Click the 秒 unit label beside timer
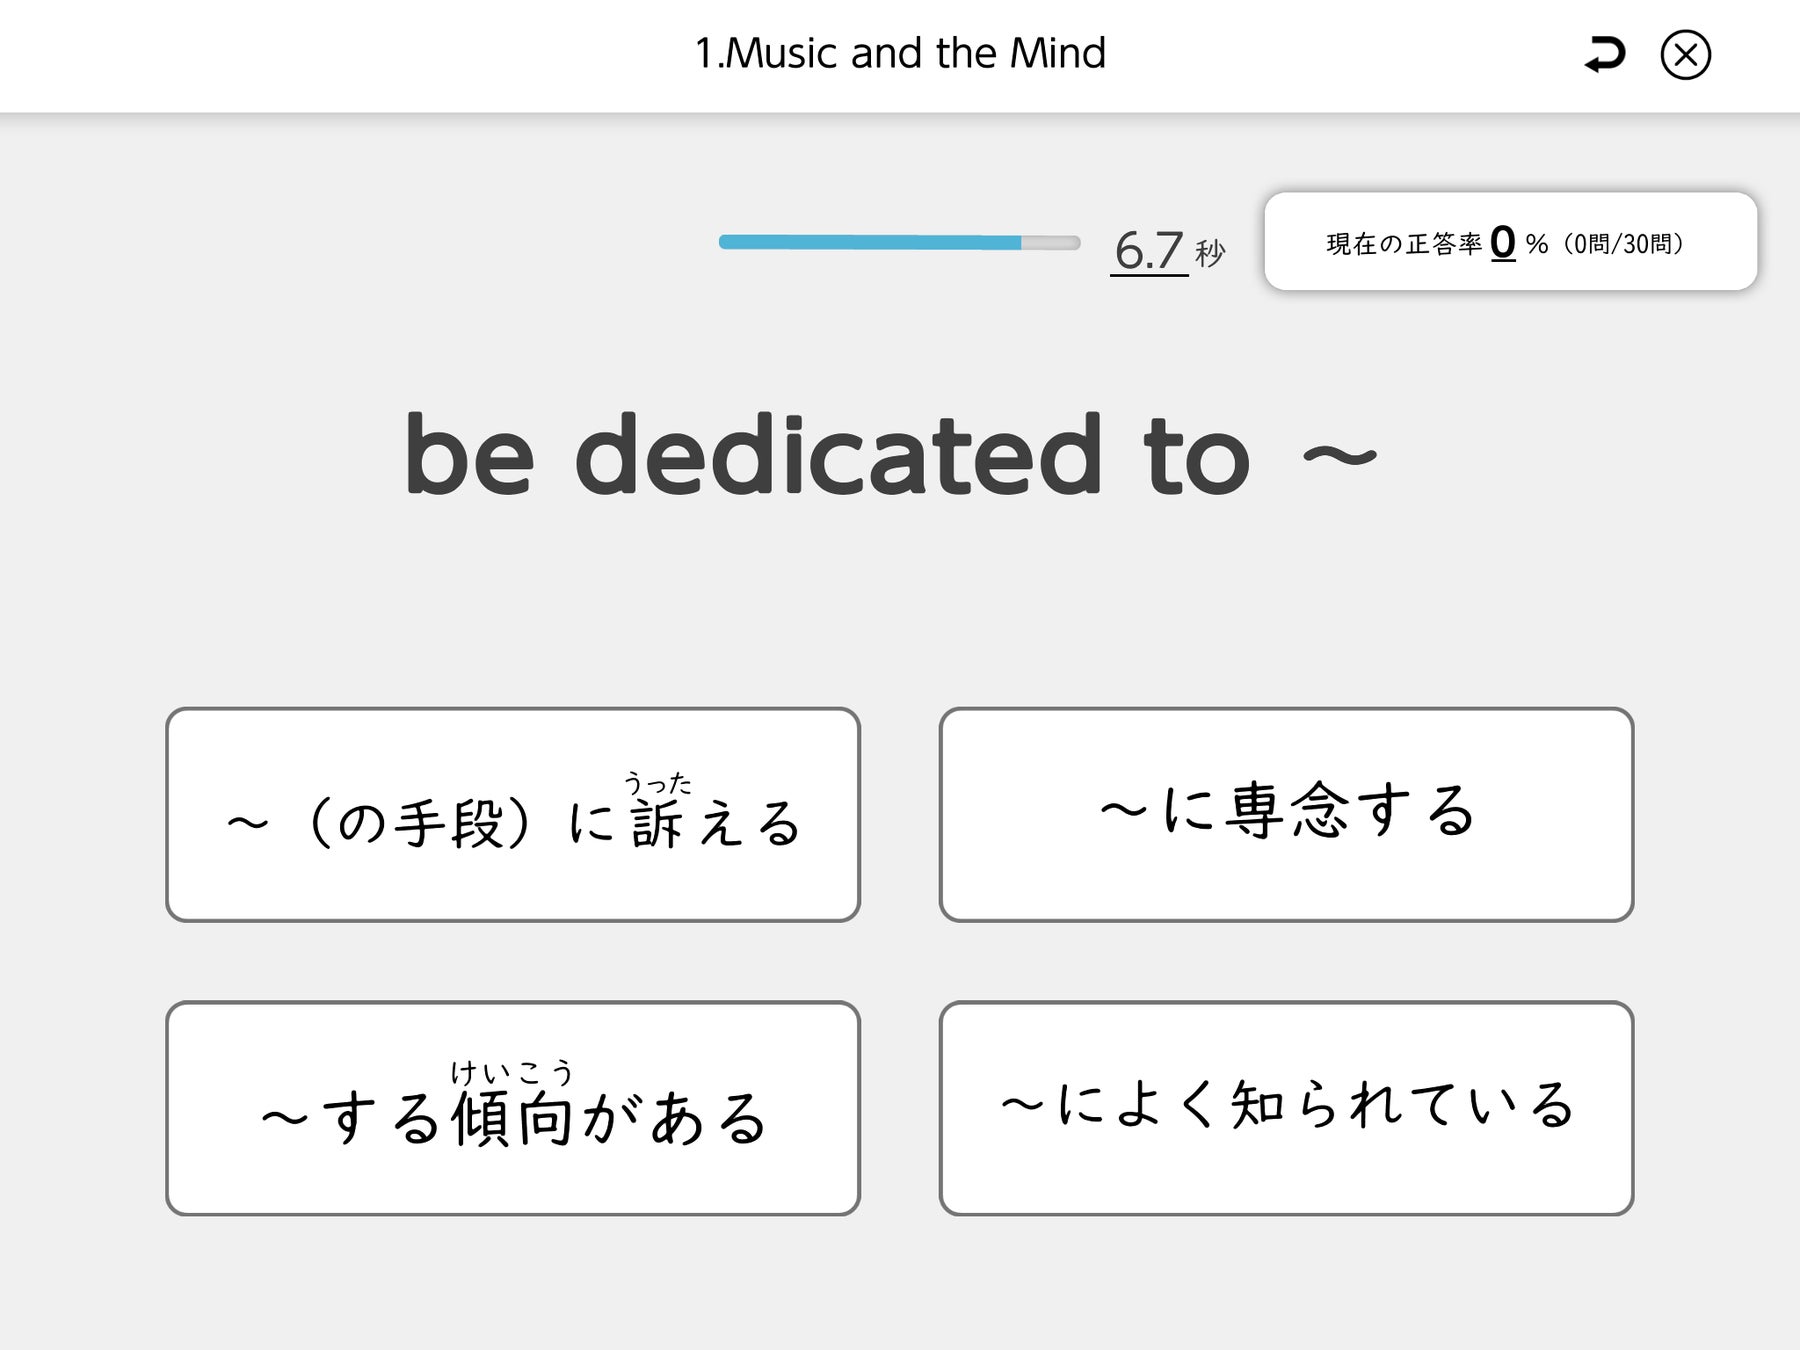Viewport: 1800px width, 1350px height. pos(1210,253)
